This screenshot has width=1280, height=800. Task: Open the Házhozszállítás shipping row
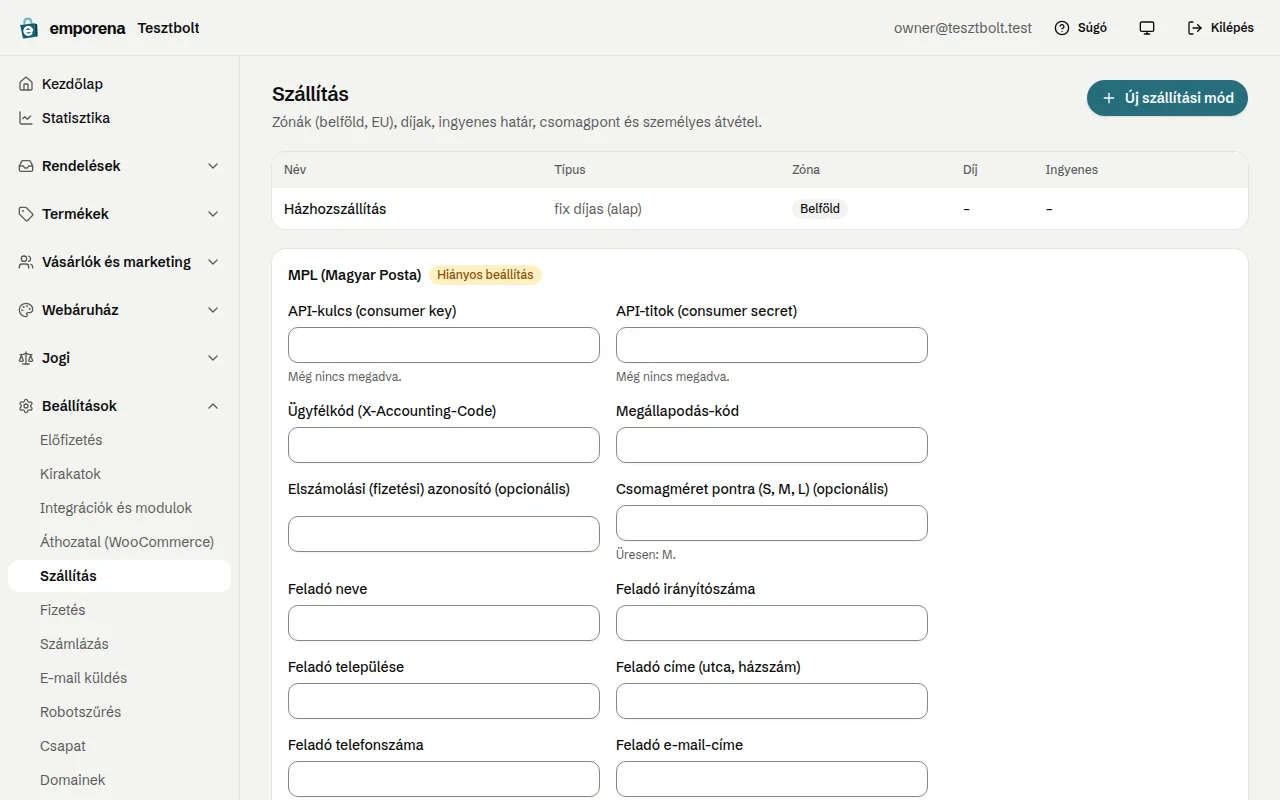tap(760, 209)
